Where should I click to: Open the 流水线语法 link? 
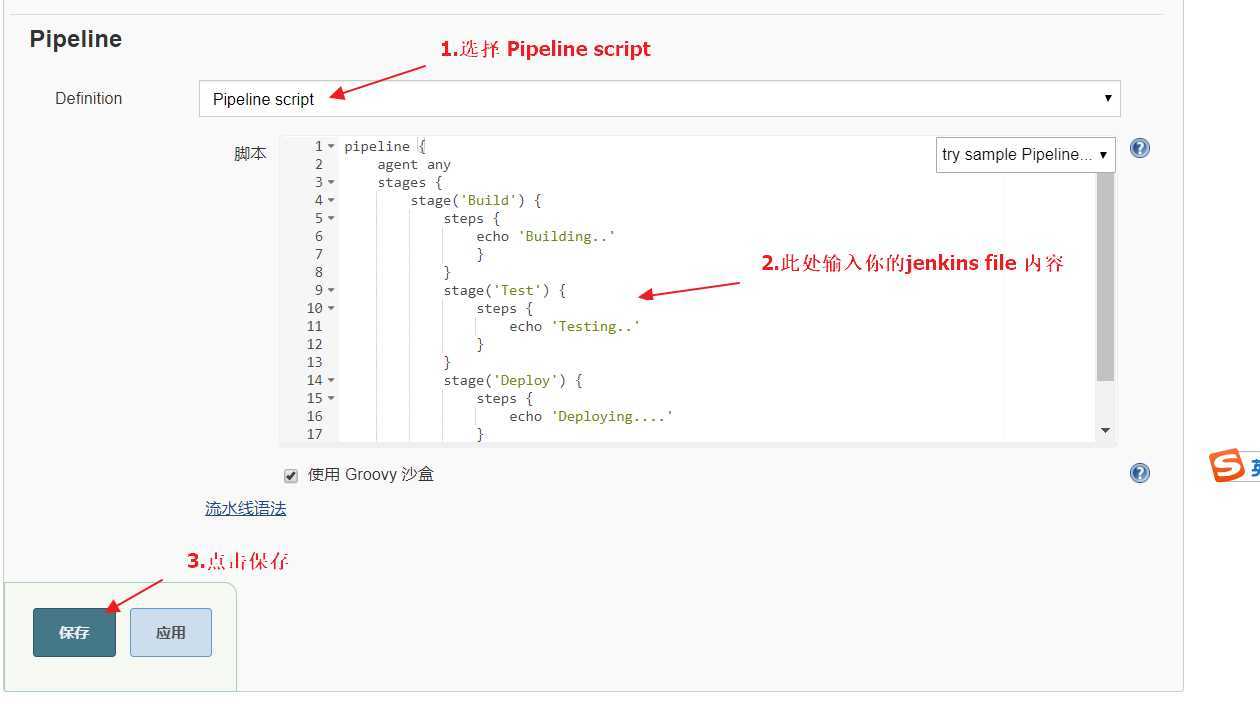[x=245, y=509]
